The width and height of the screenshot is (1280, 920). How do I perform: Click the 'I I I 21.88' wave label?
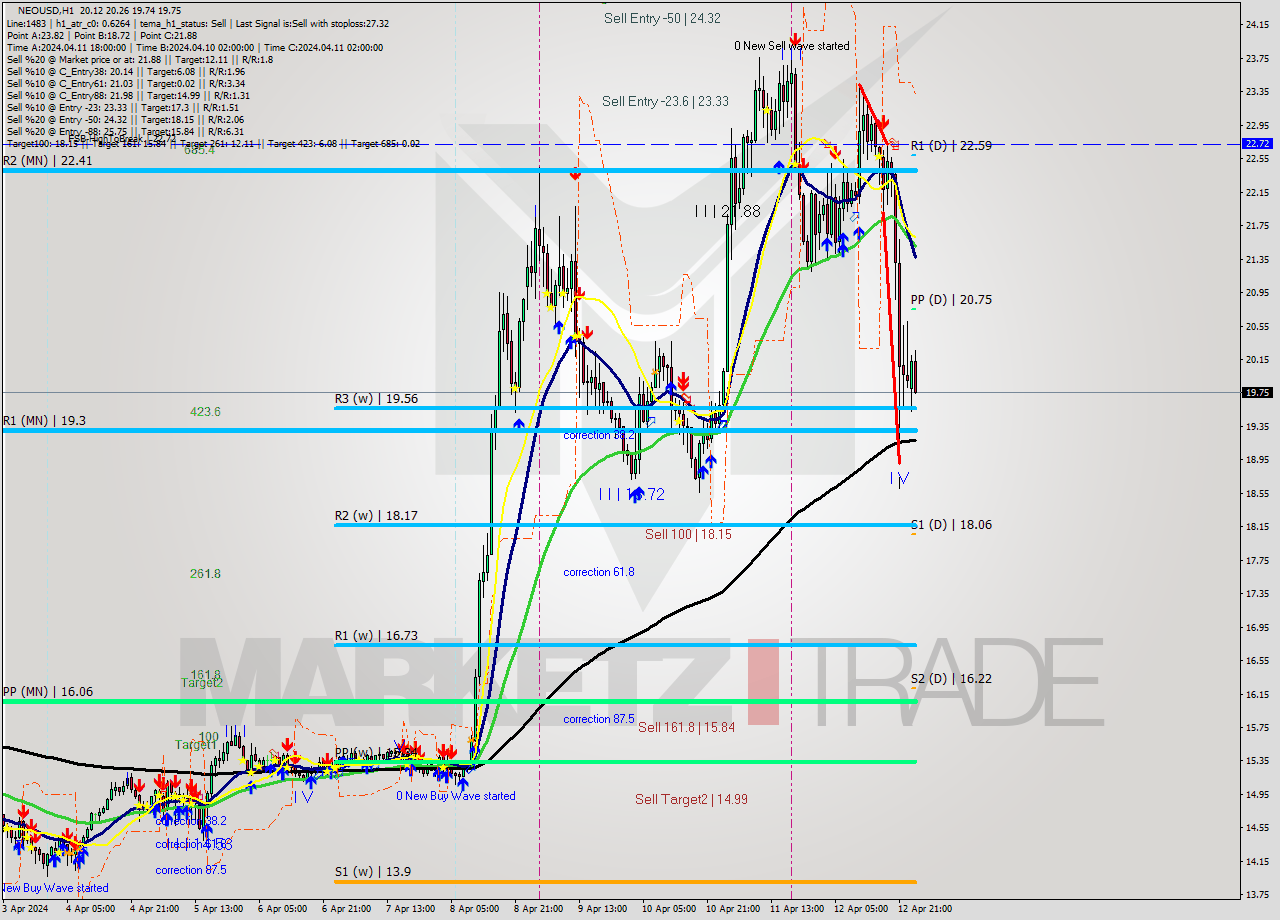pos(728,212)
